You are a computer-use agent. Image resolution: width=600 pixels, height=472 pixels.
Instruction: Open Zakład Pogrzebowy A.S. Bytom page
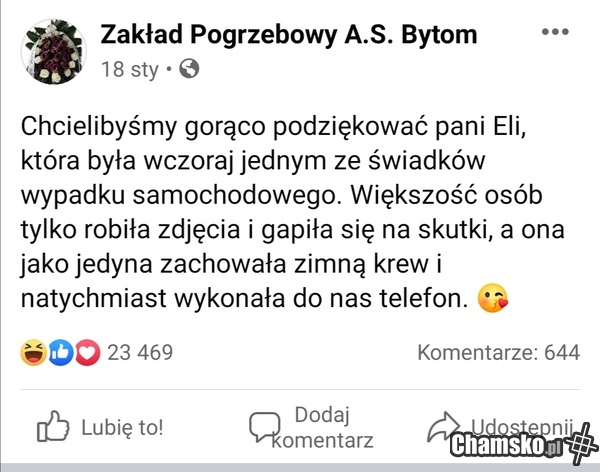[x=289, y=35]
